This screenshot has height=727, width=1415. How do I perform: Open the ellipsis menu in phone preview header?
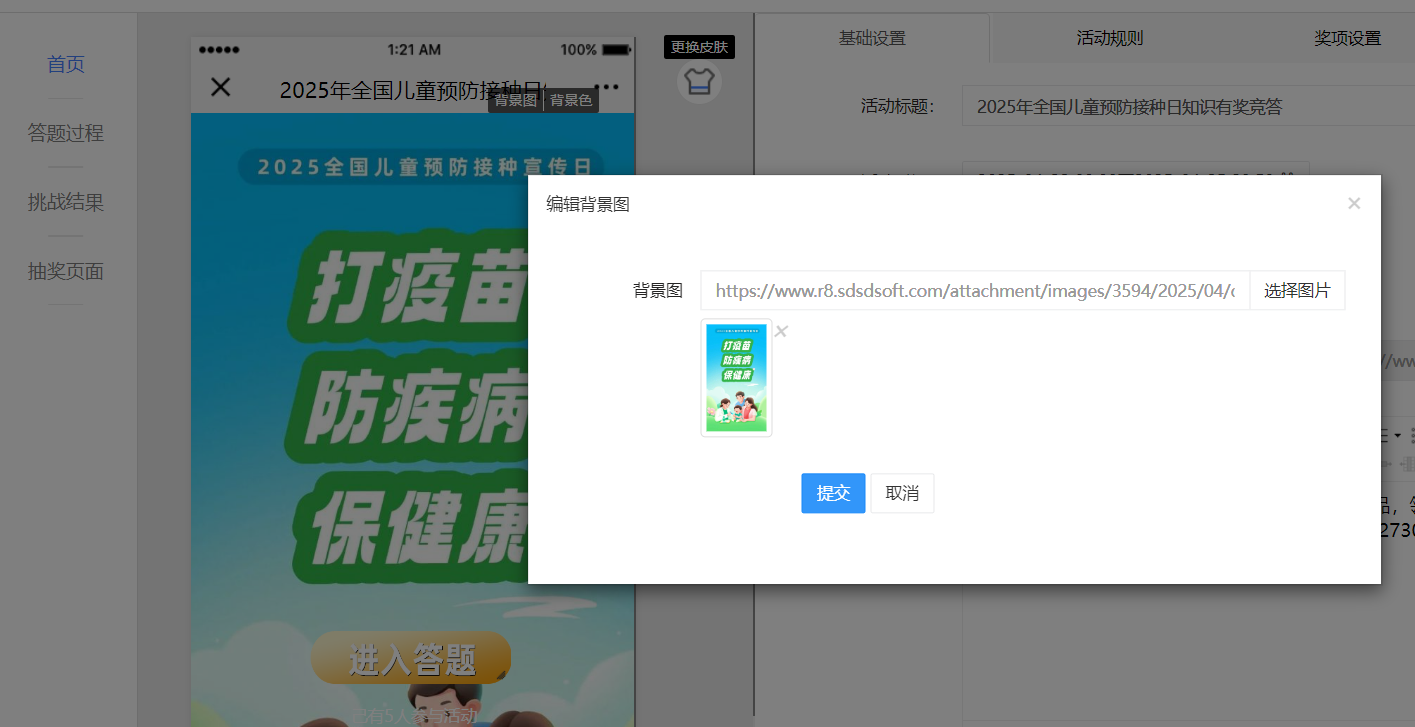[x=611, y=87]
